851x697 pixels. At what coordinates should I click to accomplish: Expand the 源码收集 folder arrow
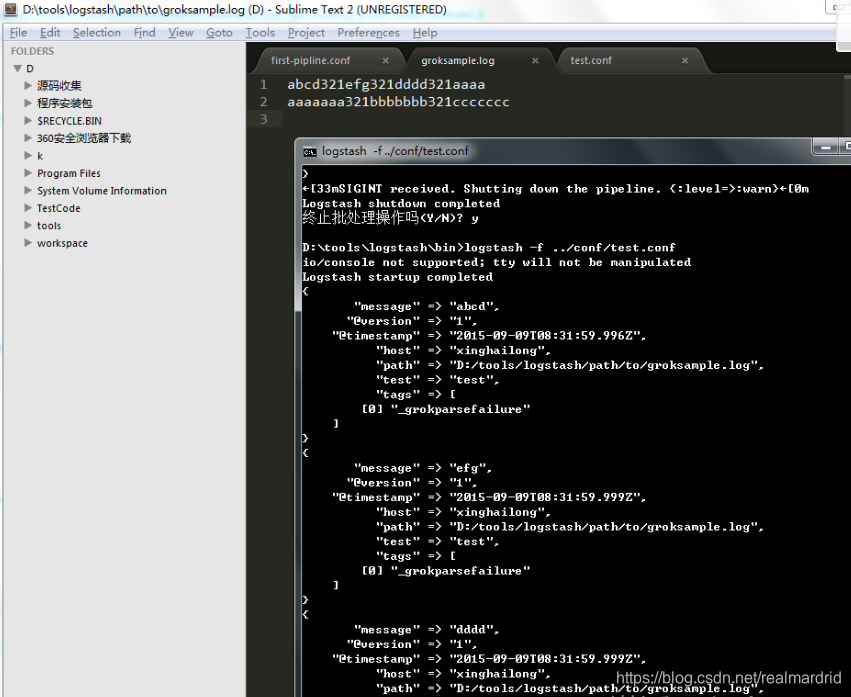(x=28, y=85)
